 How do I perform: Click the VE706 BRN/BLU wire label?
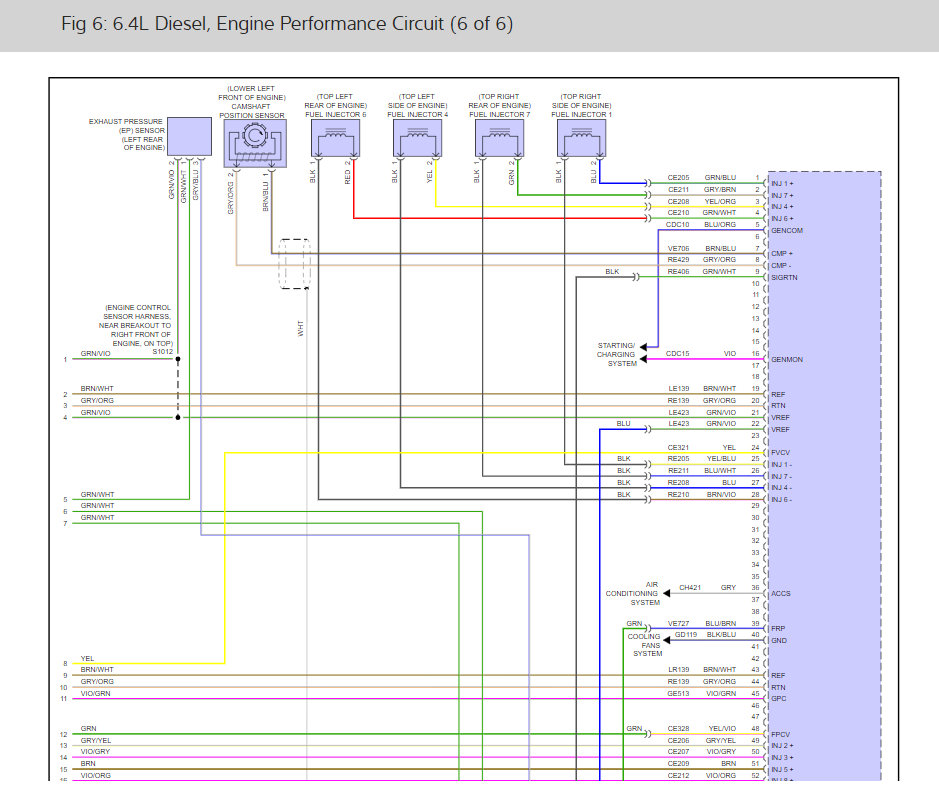pyautogui.click(x=702, y=248)
